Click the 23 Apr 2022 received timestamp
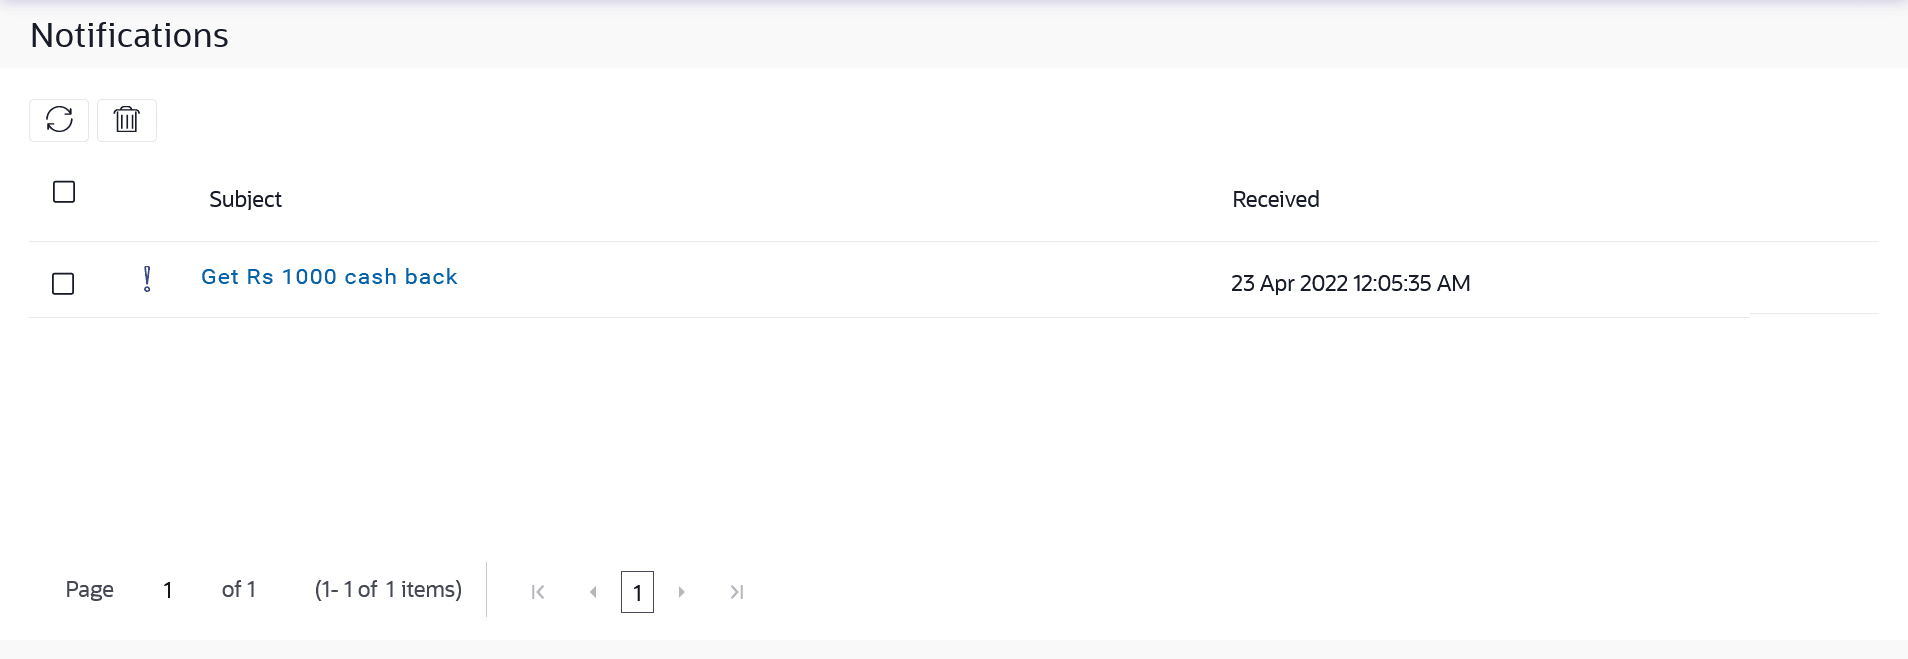Viewport: 1908px width, 659px height. pyautogui.click(x=1350, y=284)
